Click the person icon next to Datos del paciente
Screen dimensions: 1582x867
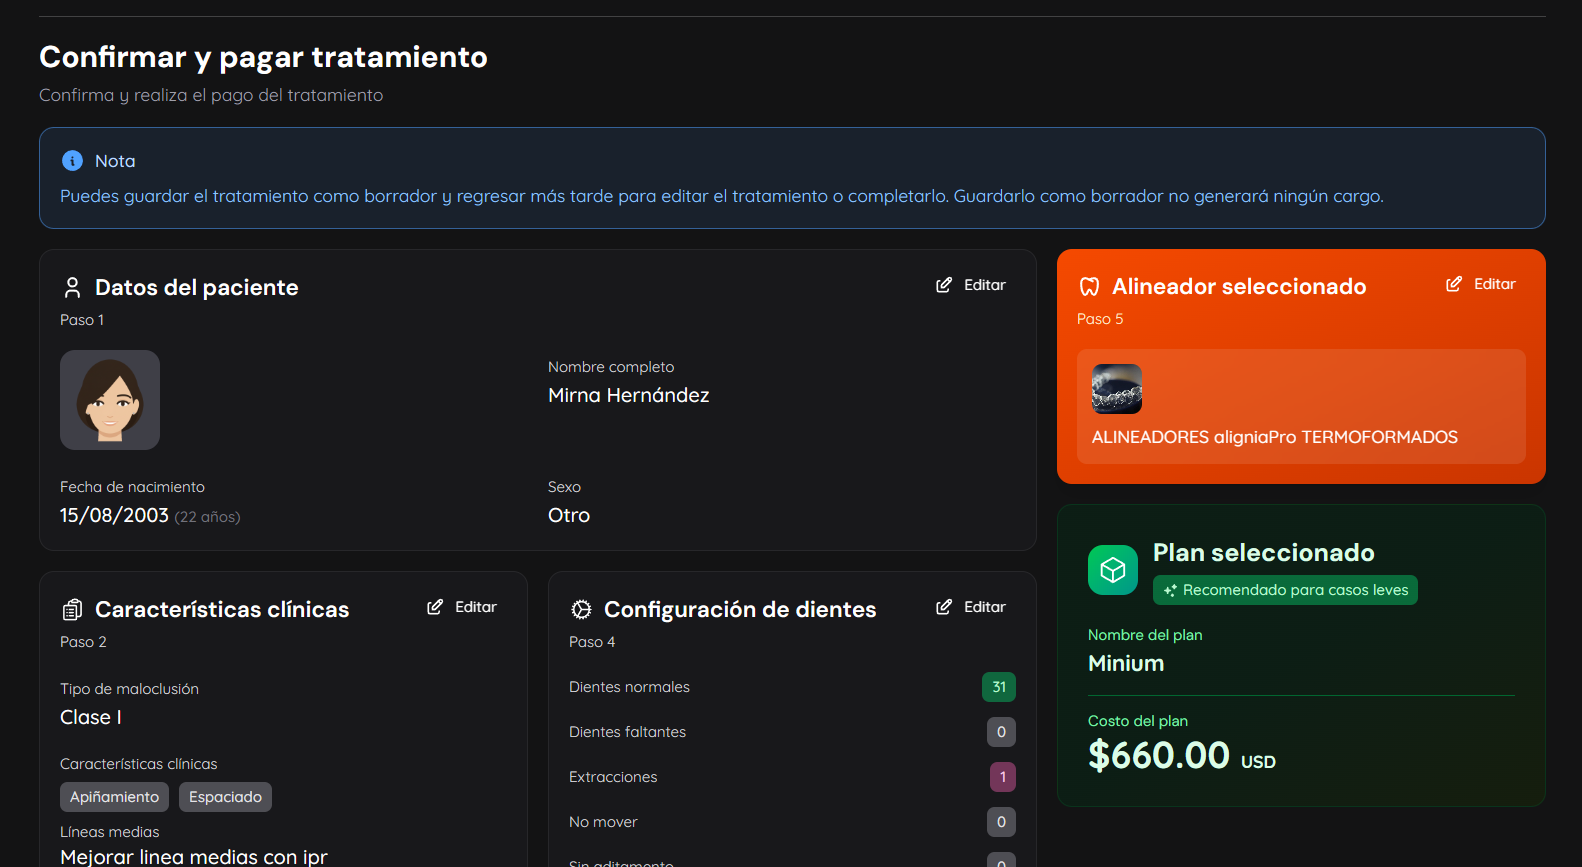click(x=72, y=288)
